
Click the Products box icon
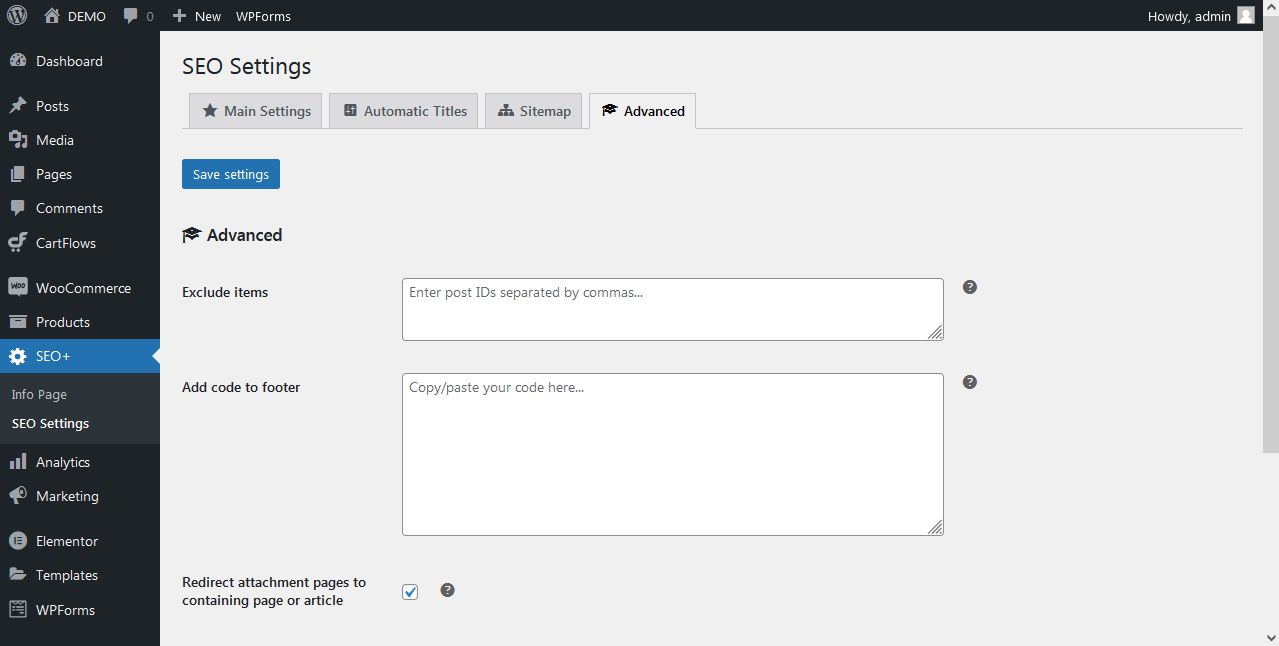[x=17, y=322]
